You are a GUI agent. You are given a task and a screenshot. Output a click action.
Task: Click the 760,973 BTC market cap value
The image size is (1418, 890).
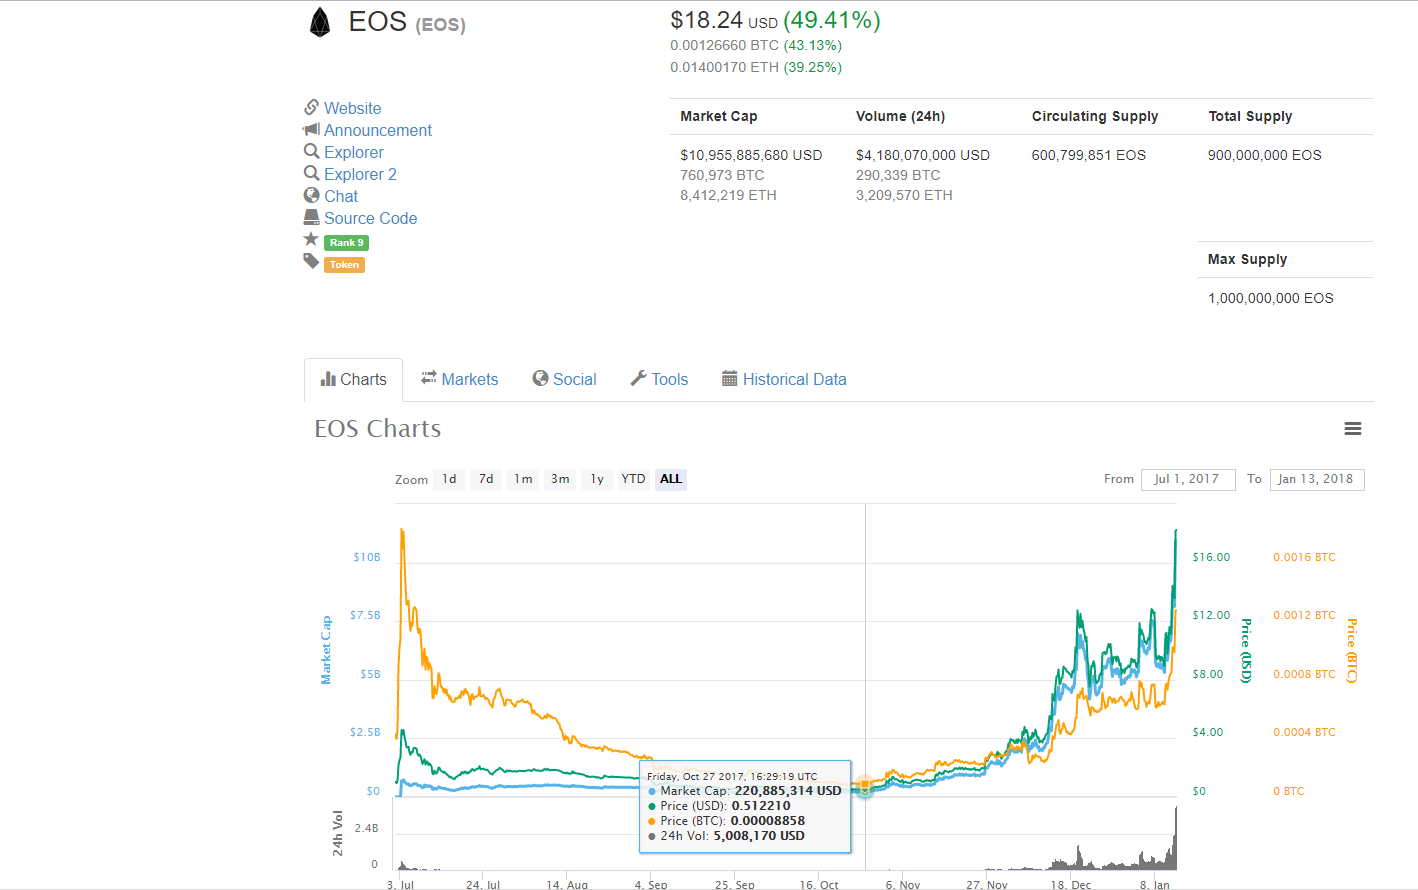pyautogui.click(x=722, y=175)
